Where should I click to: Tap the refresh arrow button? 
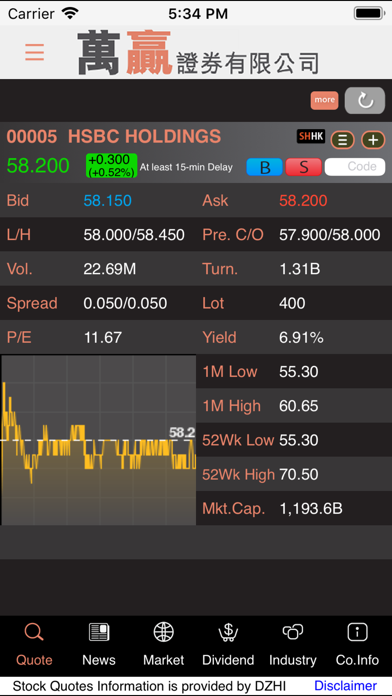coord(365,100)
